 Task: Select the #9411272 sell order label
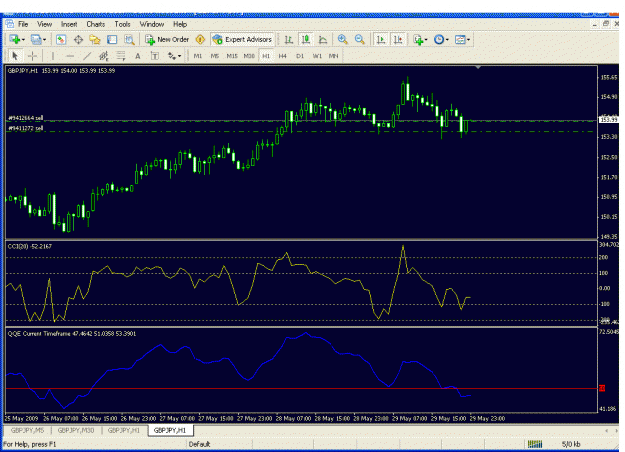(x=26, y=128)
